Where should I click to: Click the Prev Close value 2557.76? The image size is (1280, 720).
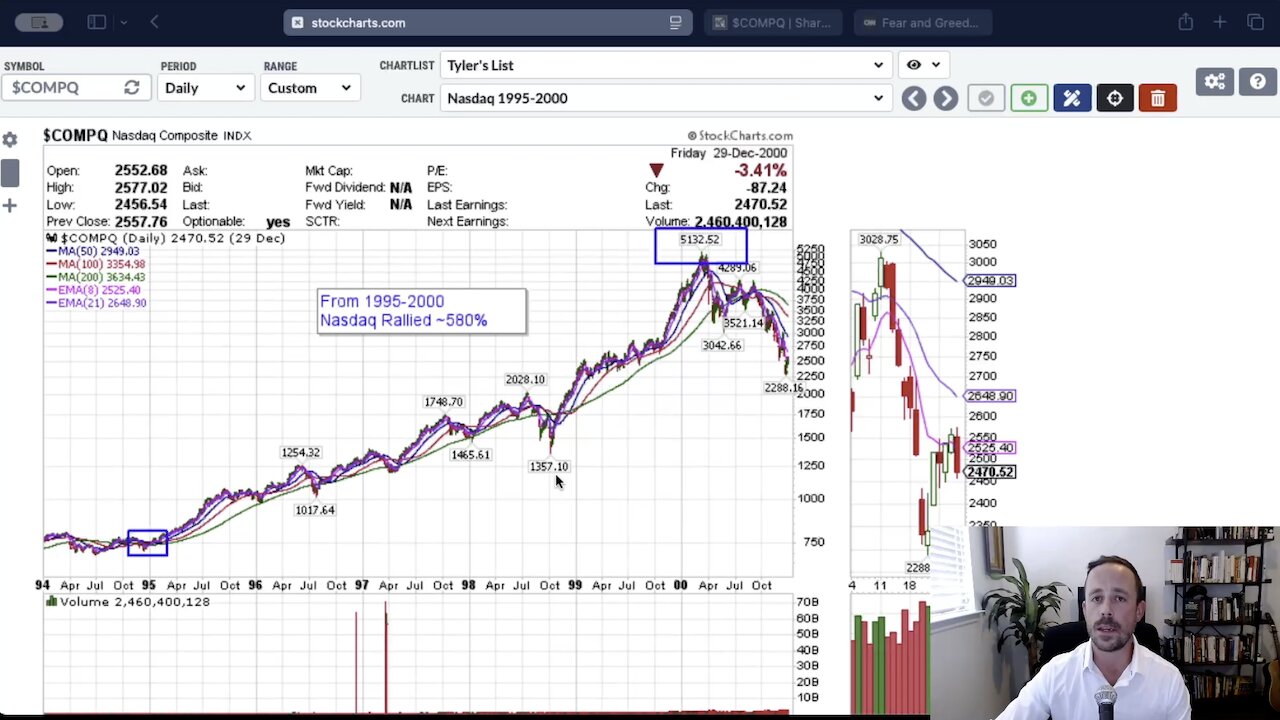click(x=141, y=221)
